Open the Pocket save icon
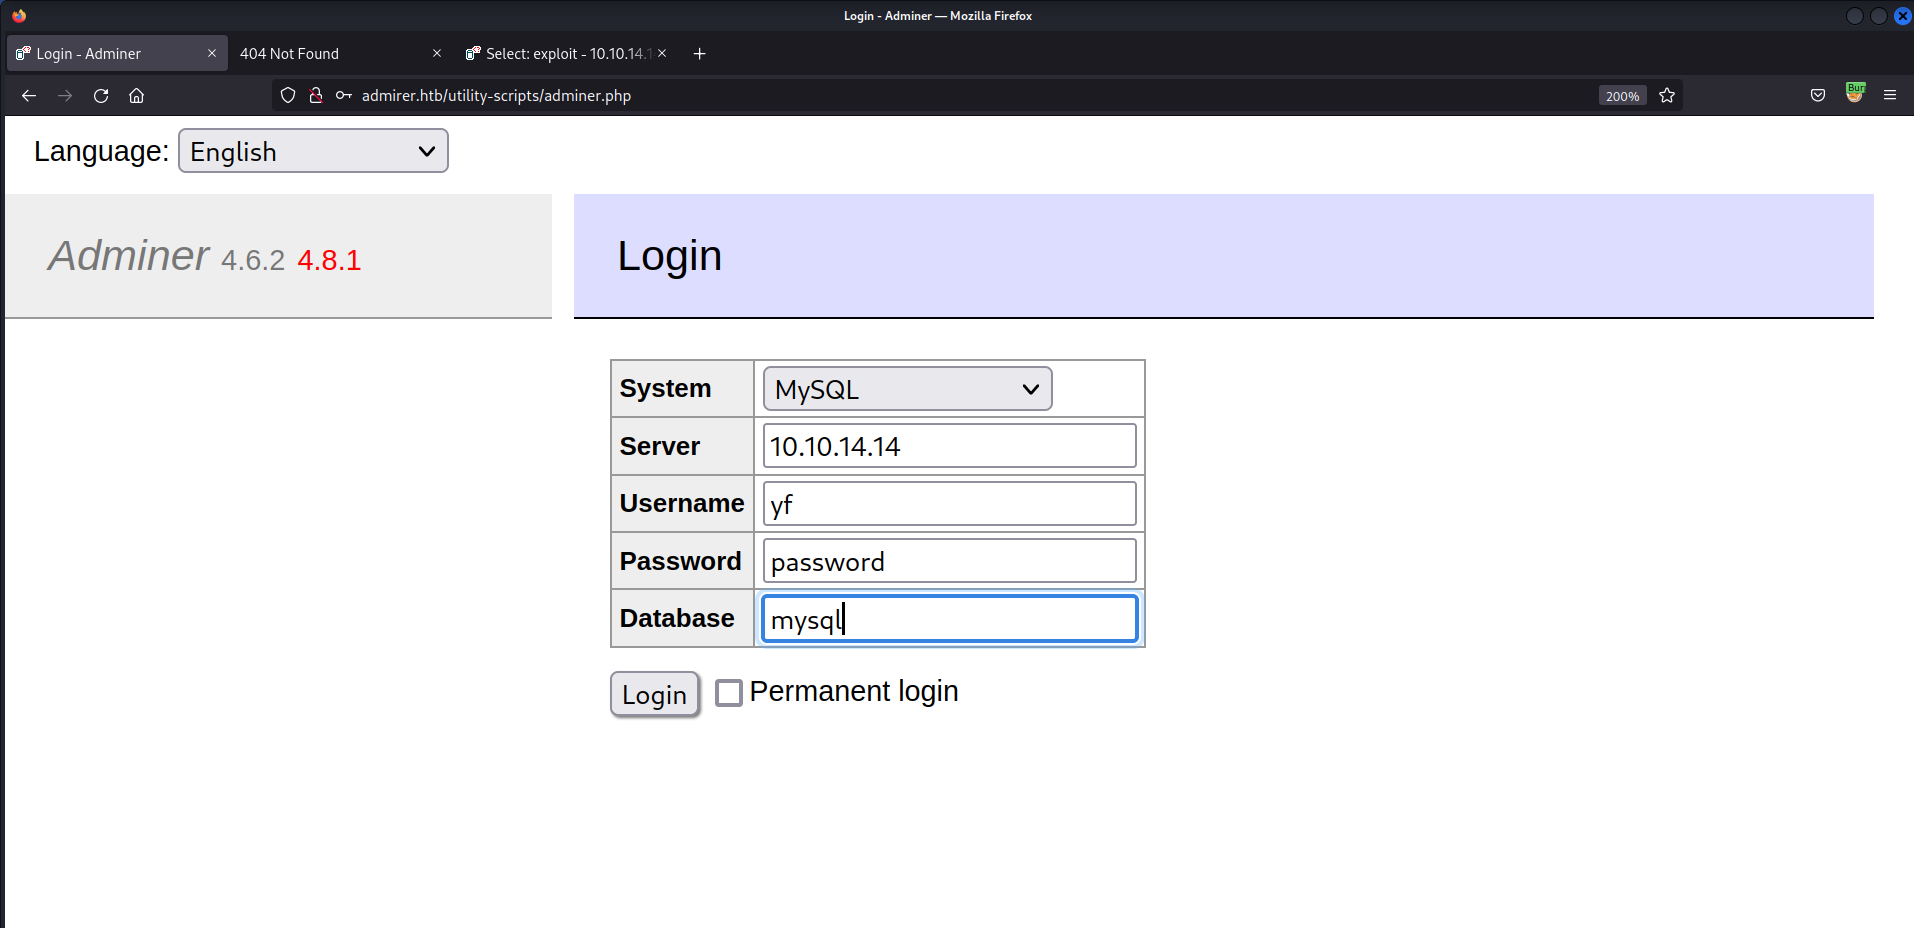Image resolution: width=1914 pixels, height=928 pixels. pyautogui.click(x=1818, y=95)
